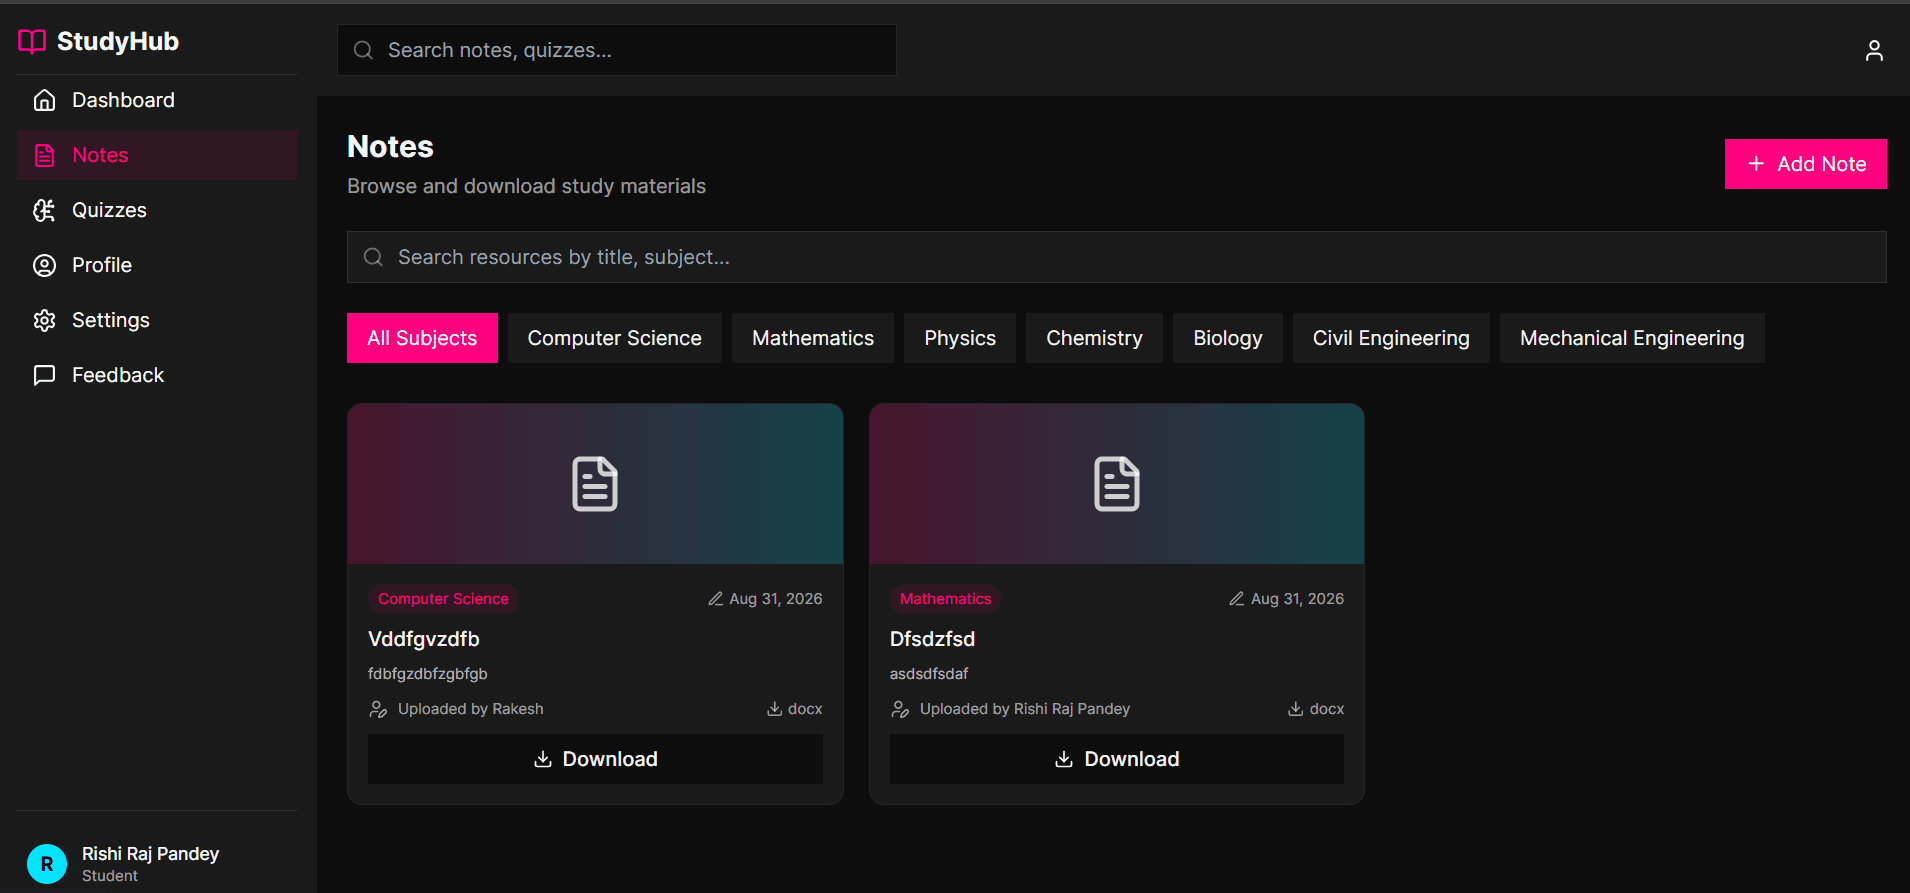Click Aug 31, 2026 on Vddfgvzdfb card

click(776, 598)
